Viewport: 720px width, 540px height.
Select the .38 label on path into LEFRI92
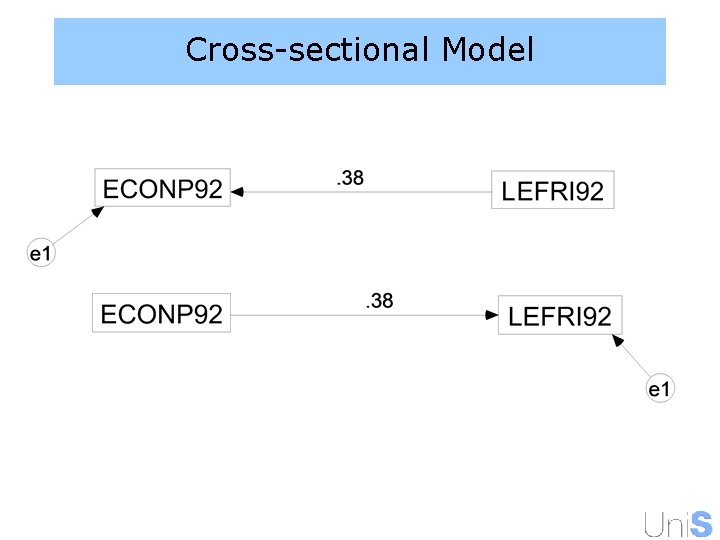[x=378, y=300]
